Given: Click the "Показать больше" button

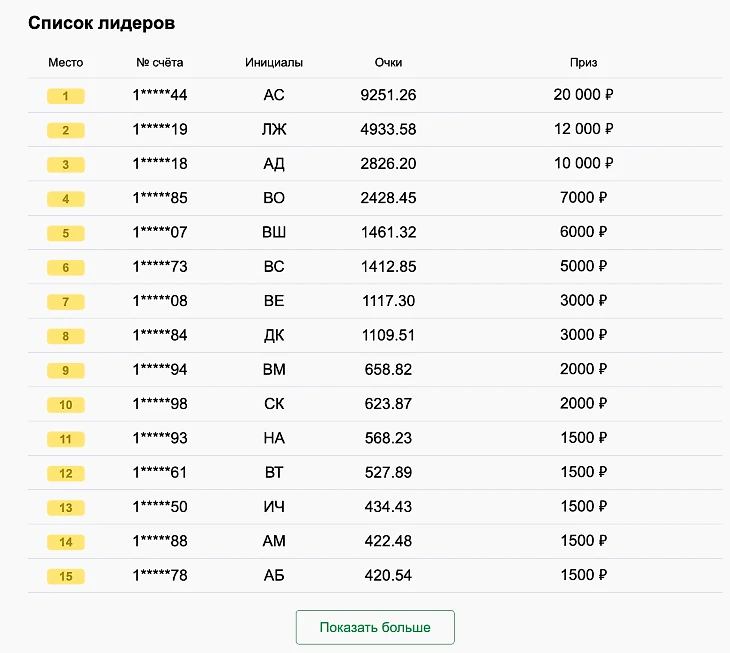Looking at the screenshot, I should pos(375,627).
